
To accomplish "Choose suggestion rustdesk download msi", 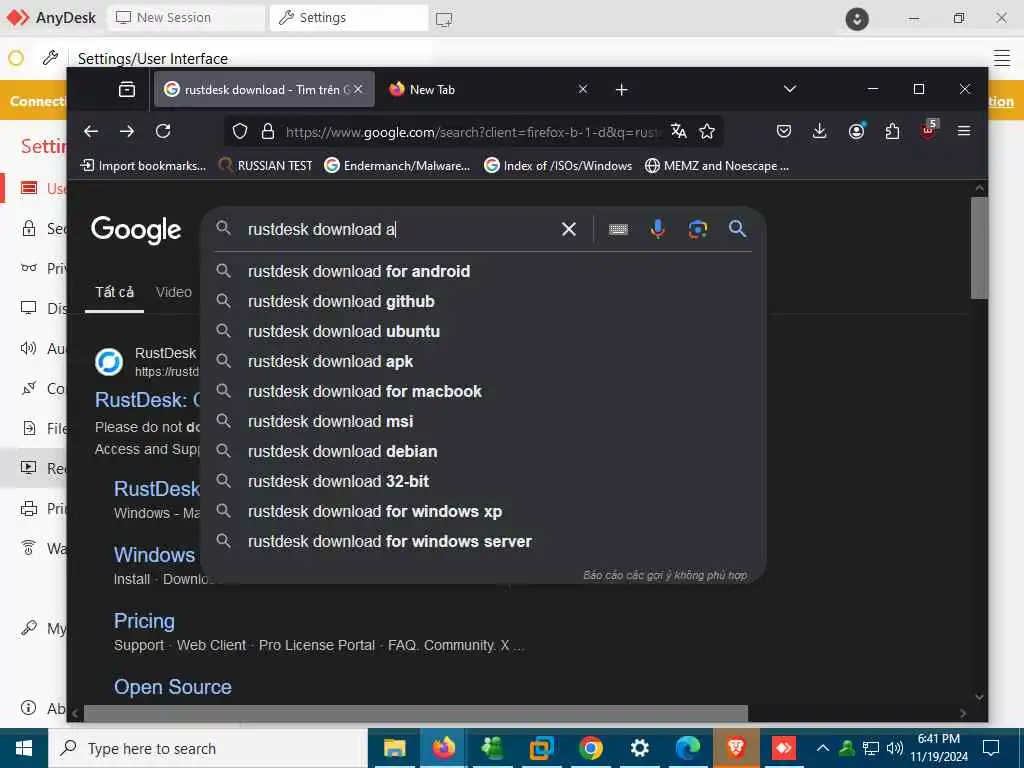I will (483, 421).
